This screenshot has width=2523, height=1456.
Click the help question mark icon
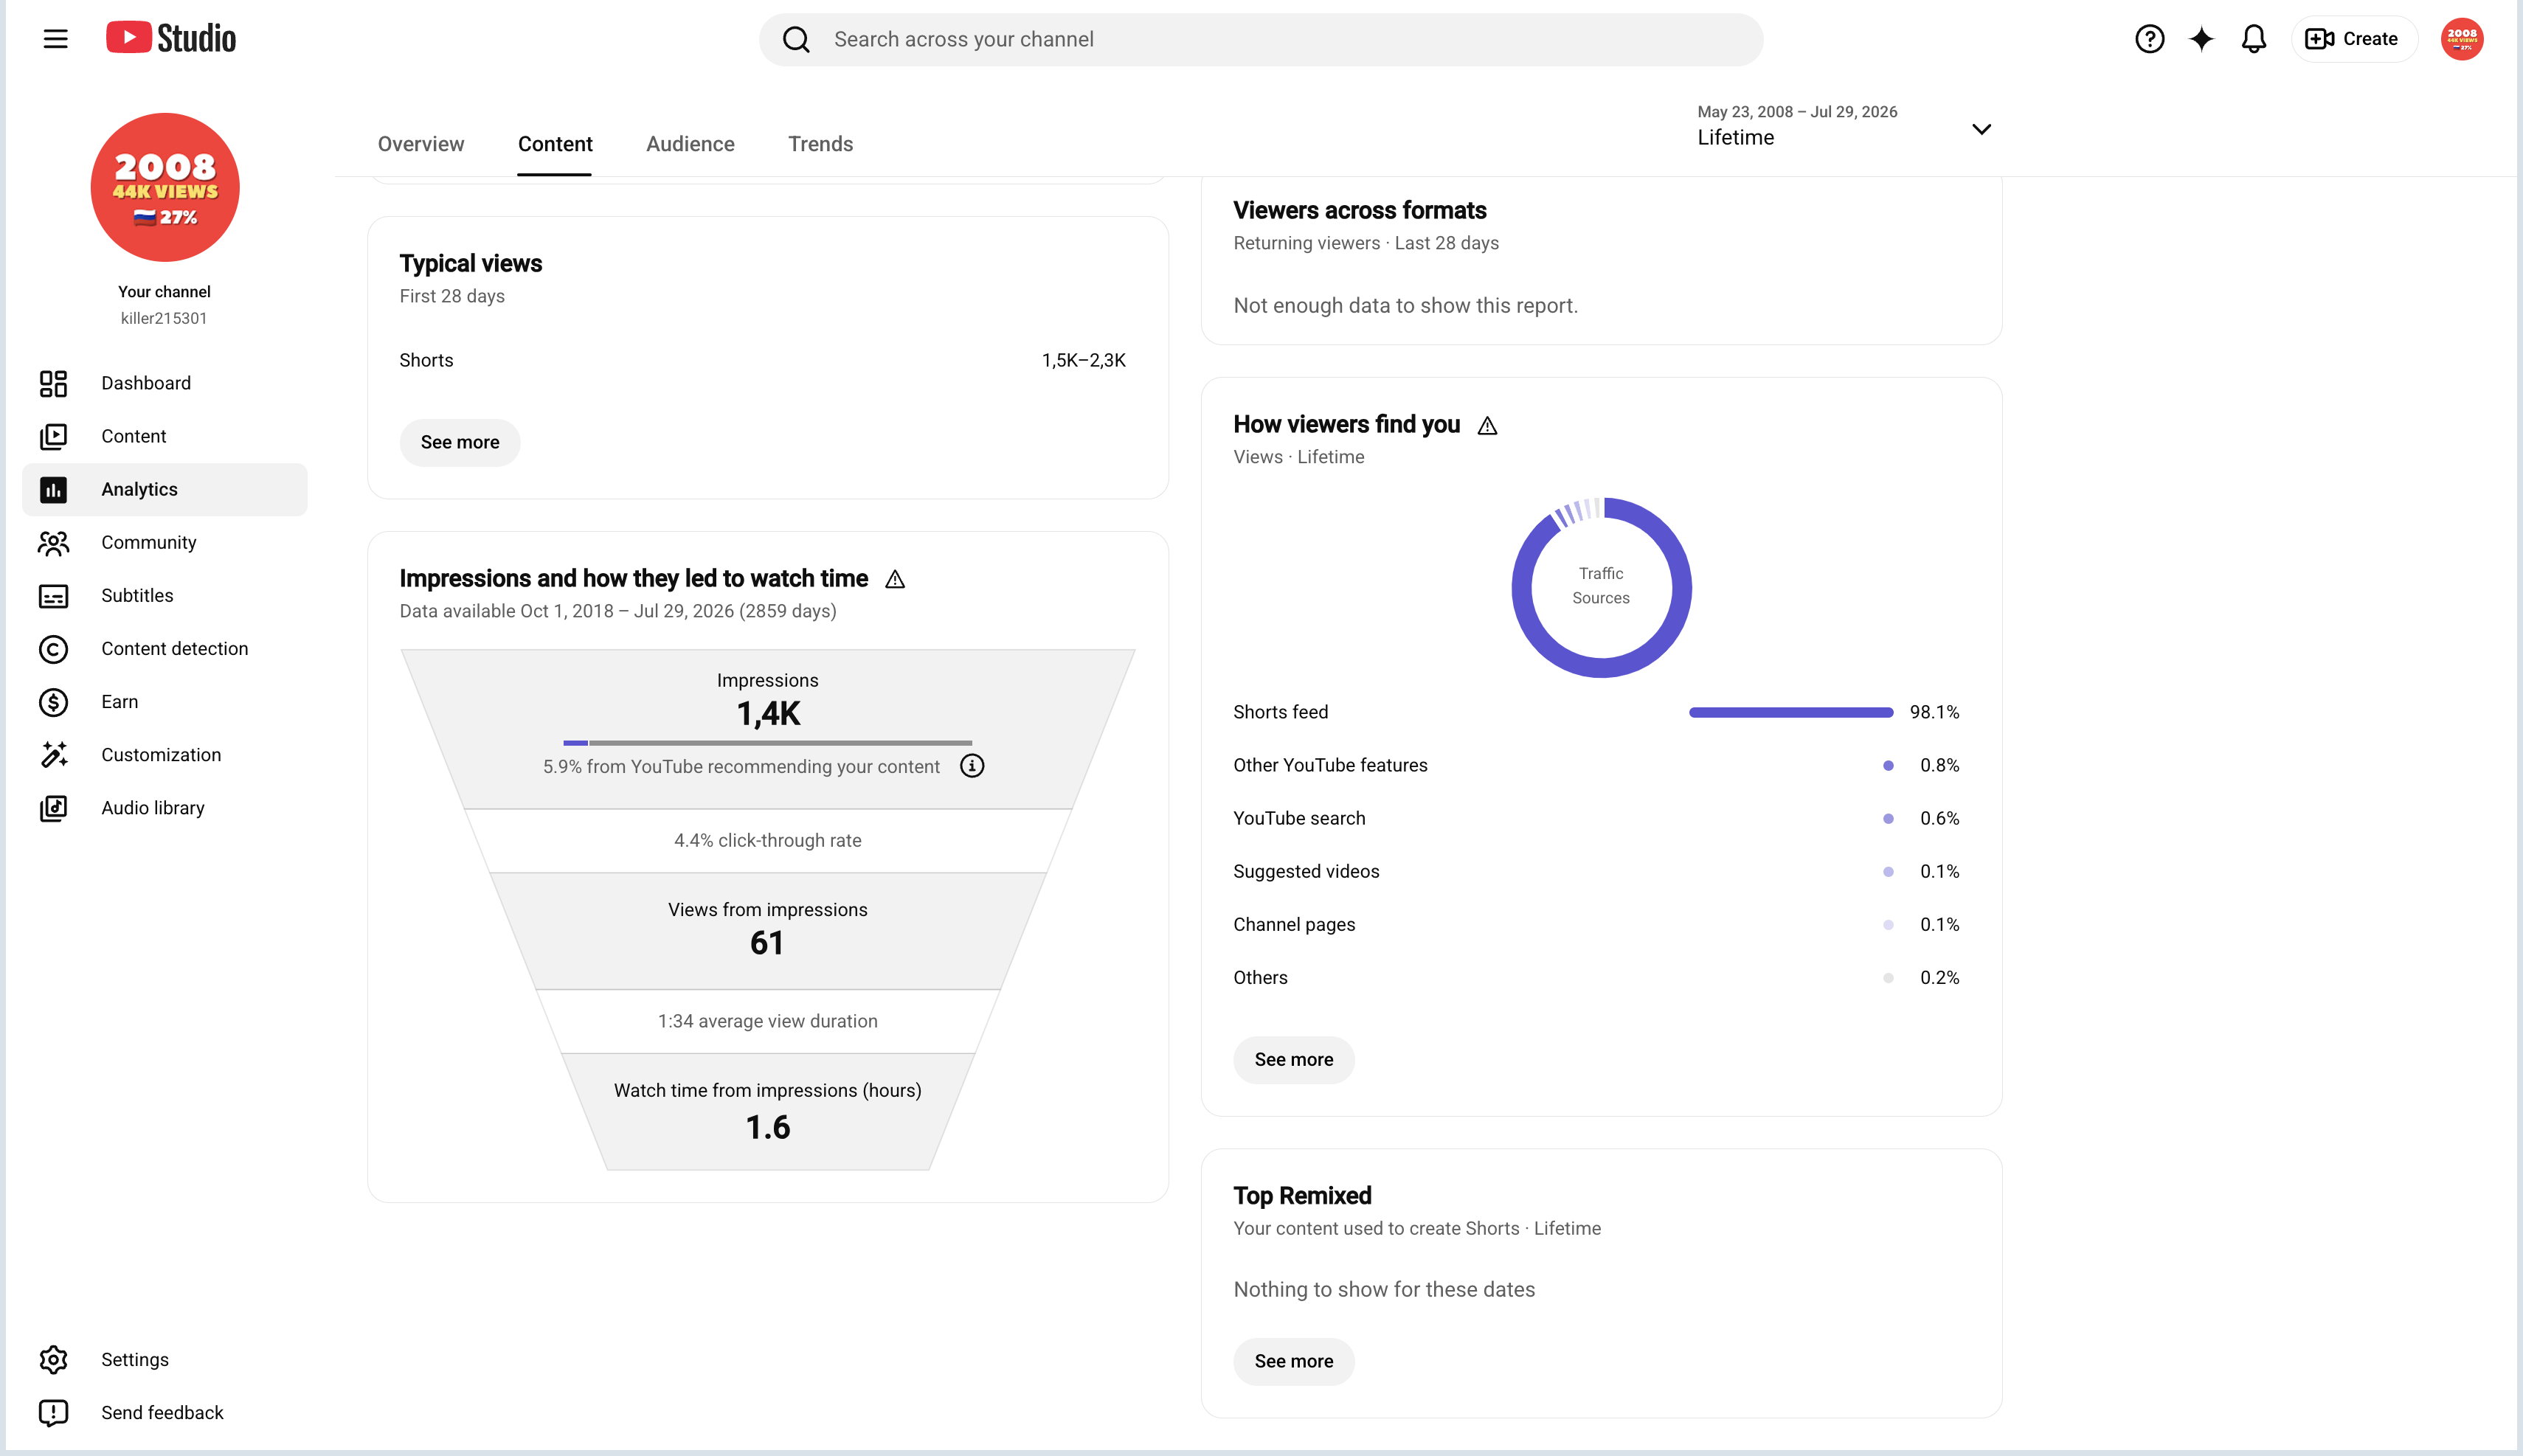point(2149,39)
